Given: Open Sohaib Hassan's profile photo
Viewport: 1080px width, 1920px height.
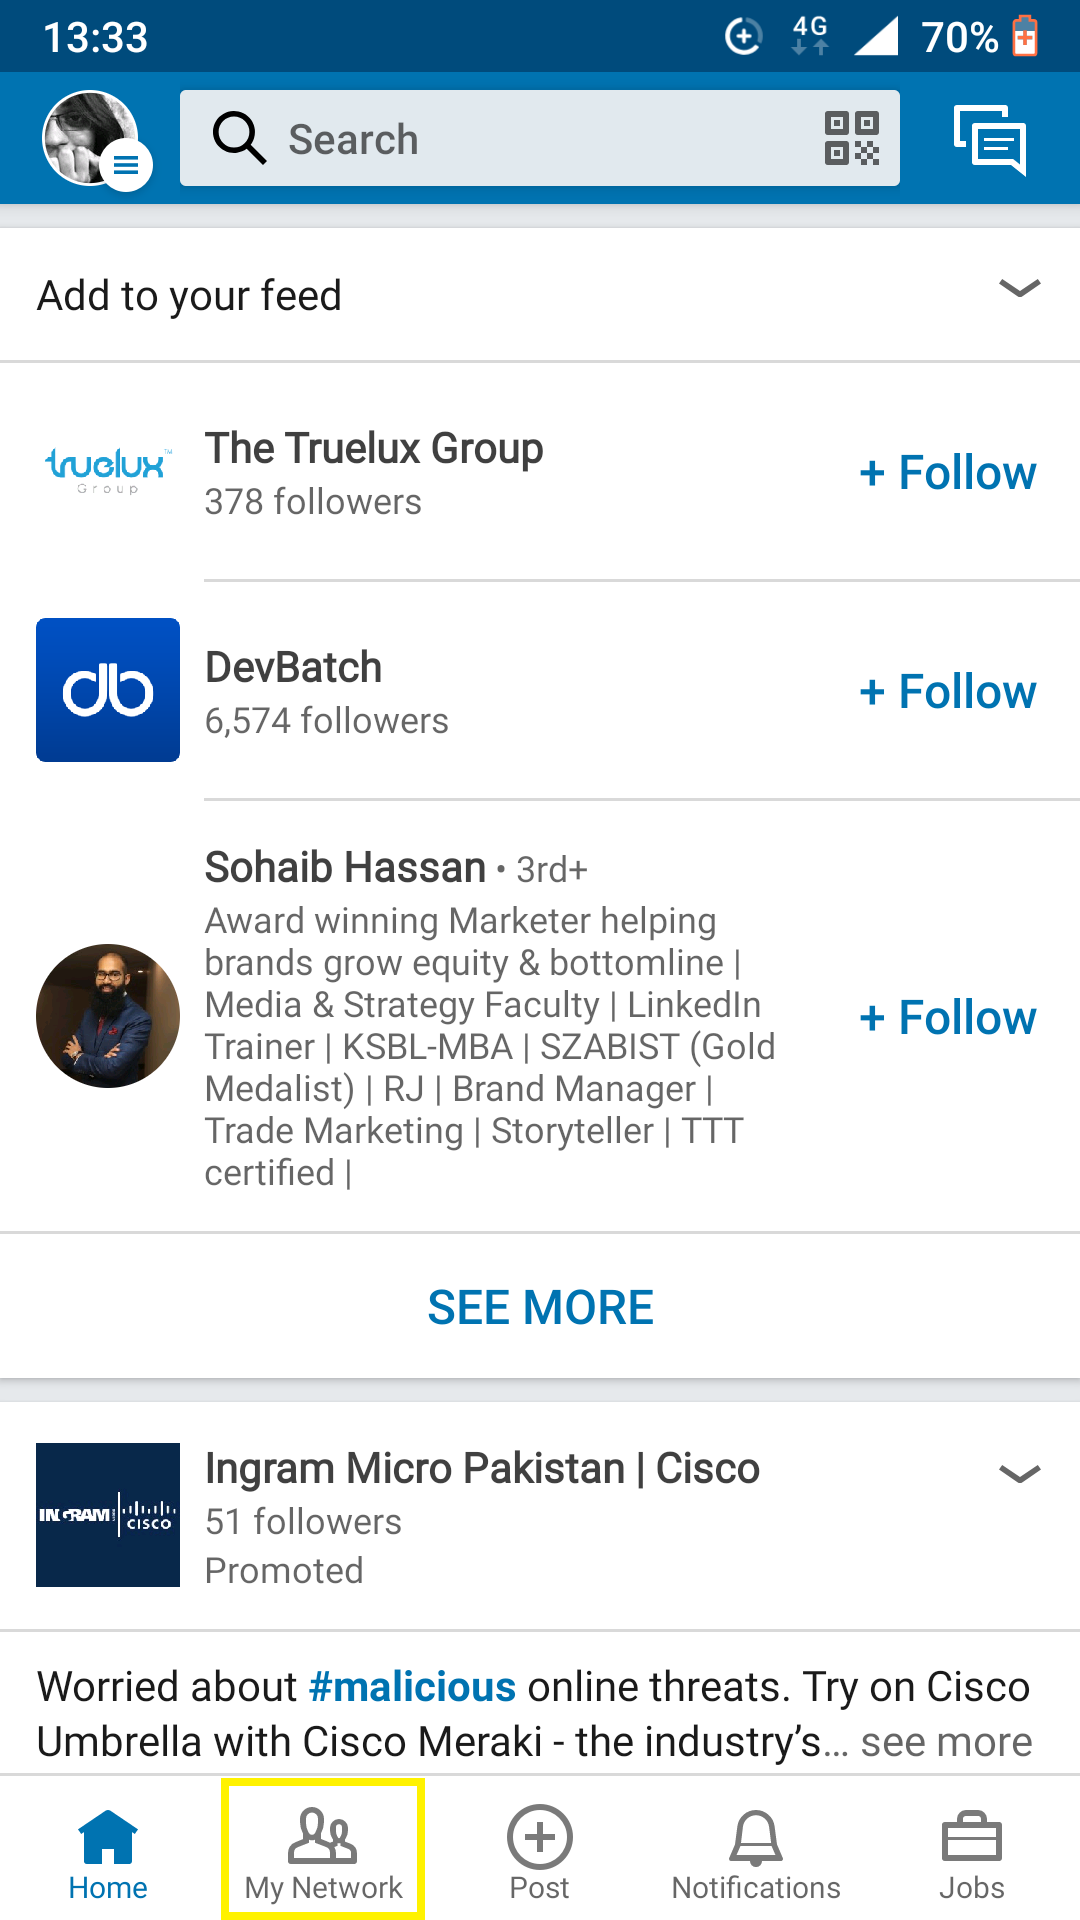Looking at the screenshot, I should pos(107,1016).
